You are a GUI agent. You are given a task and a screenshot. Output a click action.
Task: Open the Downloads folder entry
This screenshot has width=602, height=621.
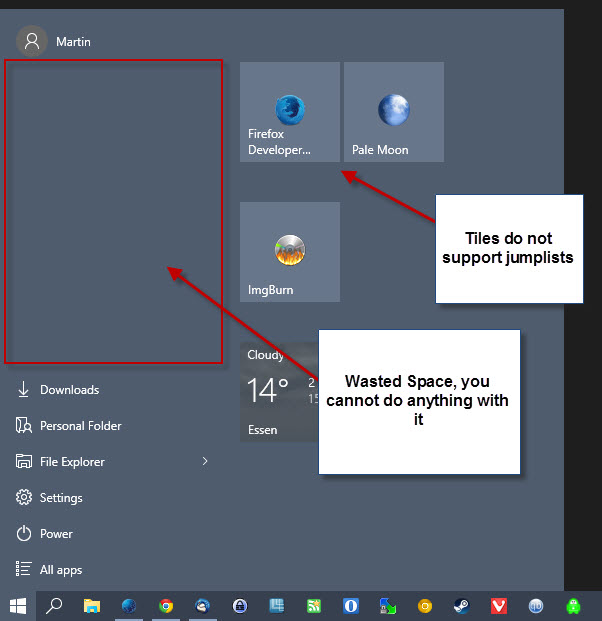click(58, 390)
